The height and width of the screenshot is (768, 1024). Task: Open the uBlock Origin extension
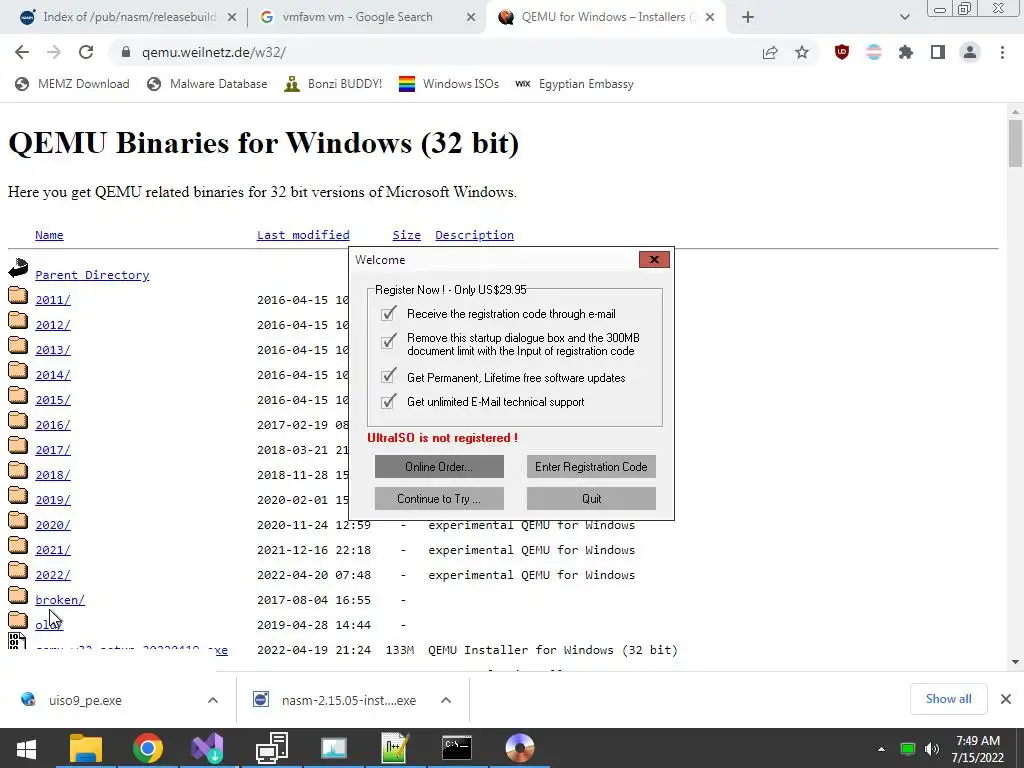[842, 52]
